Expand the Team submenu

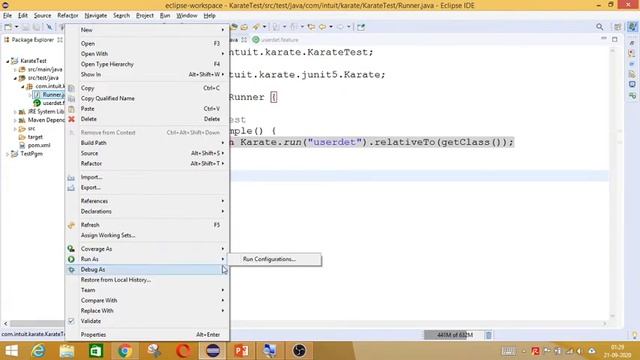(x=147, y=290)
